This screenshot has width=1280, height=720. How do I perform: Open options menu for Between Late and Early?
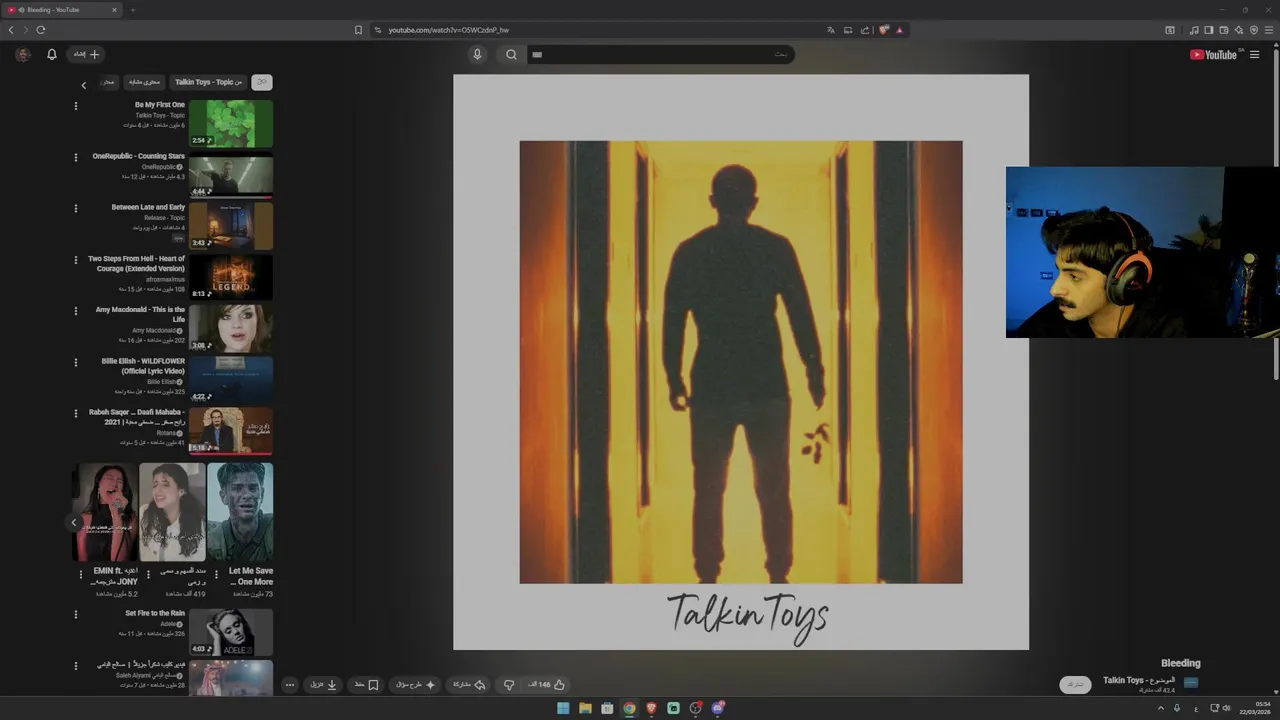click(76, 208)
